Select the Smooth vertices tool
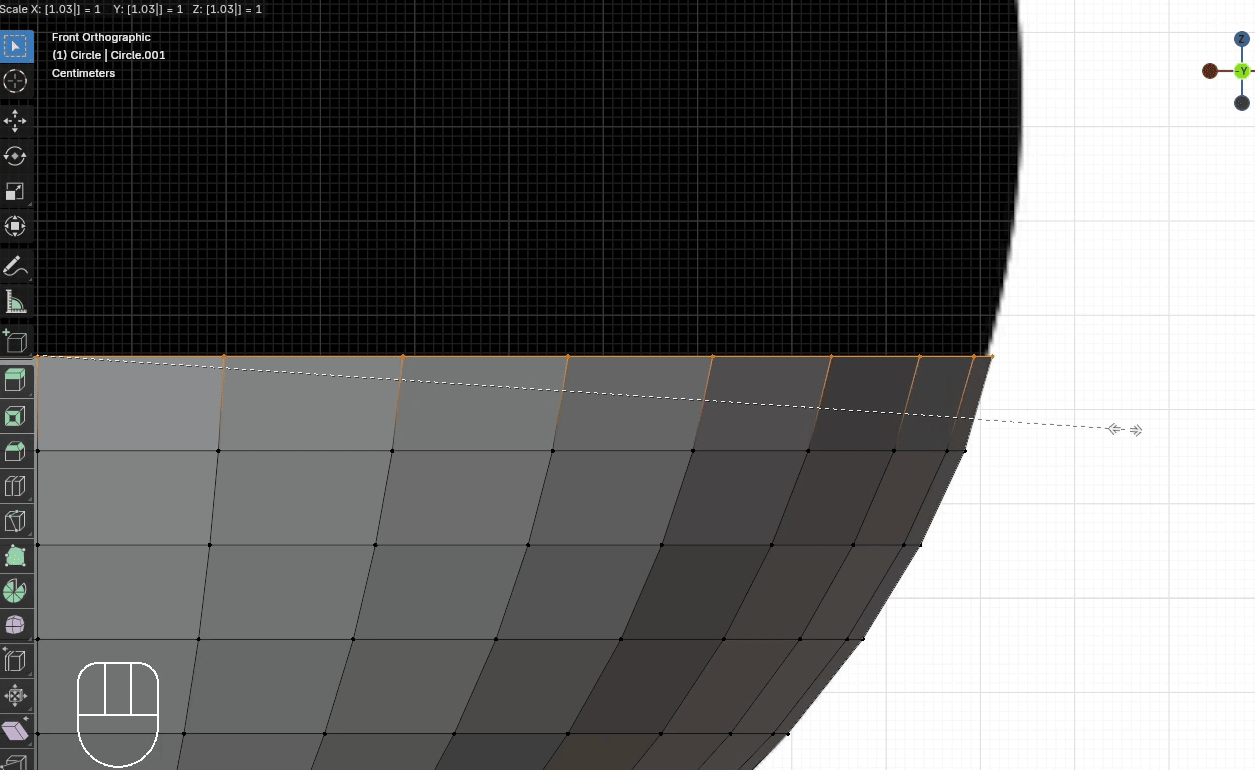Image resolution: width=1255 pixels, height=770 pixels. [15, 626]
